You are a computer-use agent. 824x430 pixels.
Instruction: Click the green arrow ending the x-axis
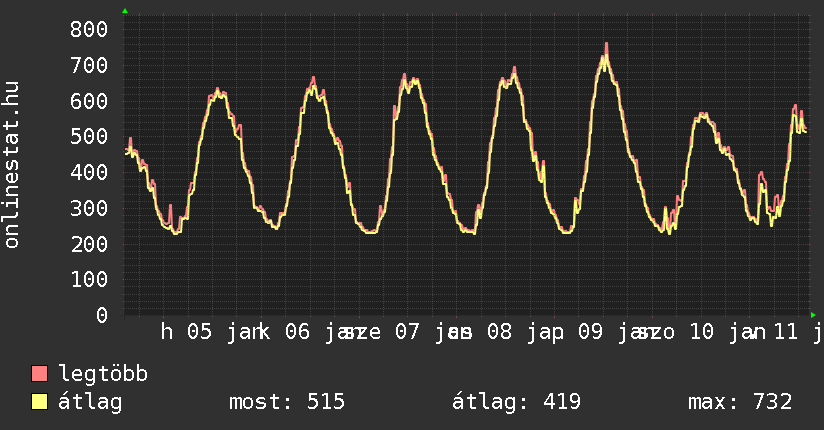(x=814, y=315)
